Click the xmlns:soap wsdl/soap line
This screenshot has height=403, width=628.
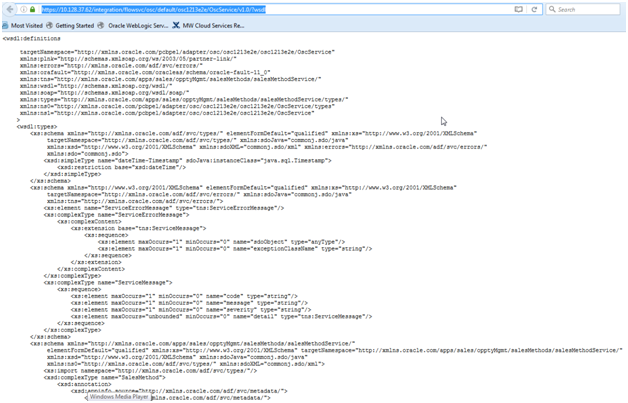coord(105,93)
